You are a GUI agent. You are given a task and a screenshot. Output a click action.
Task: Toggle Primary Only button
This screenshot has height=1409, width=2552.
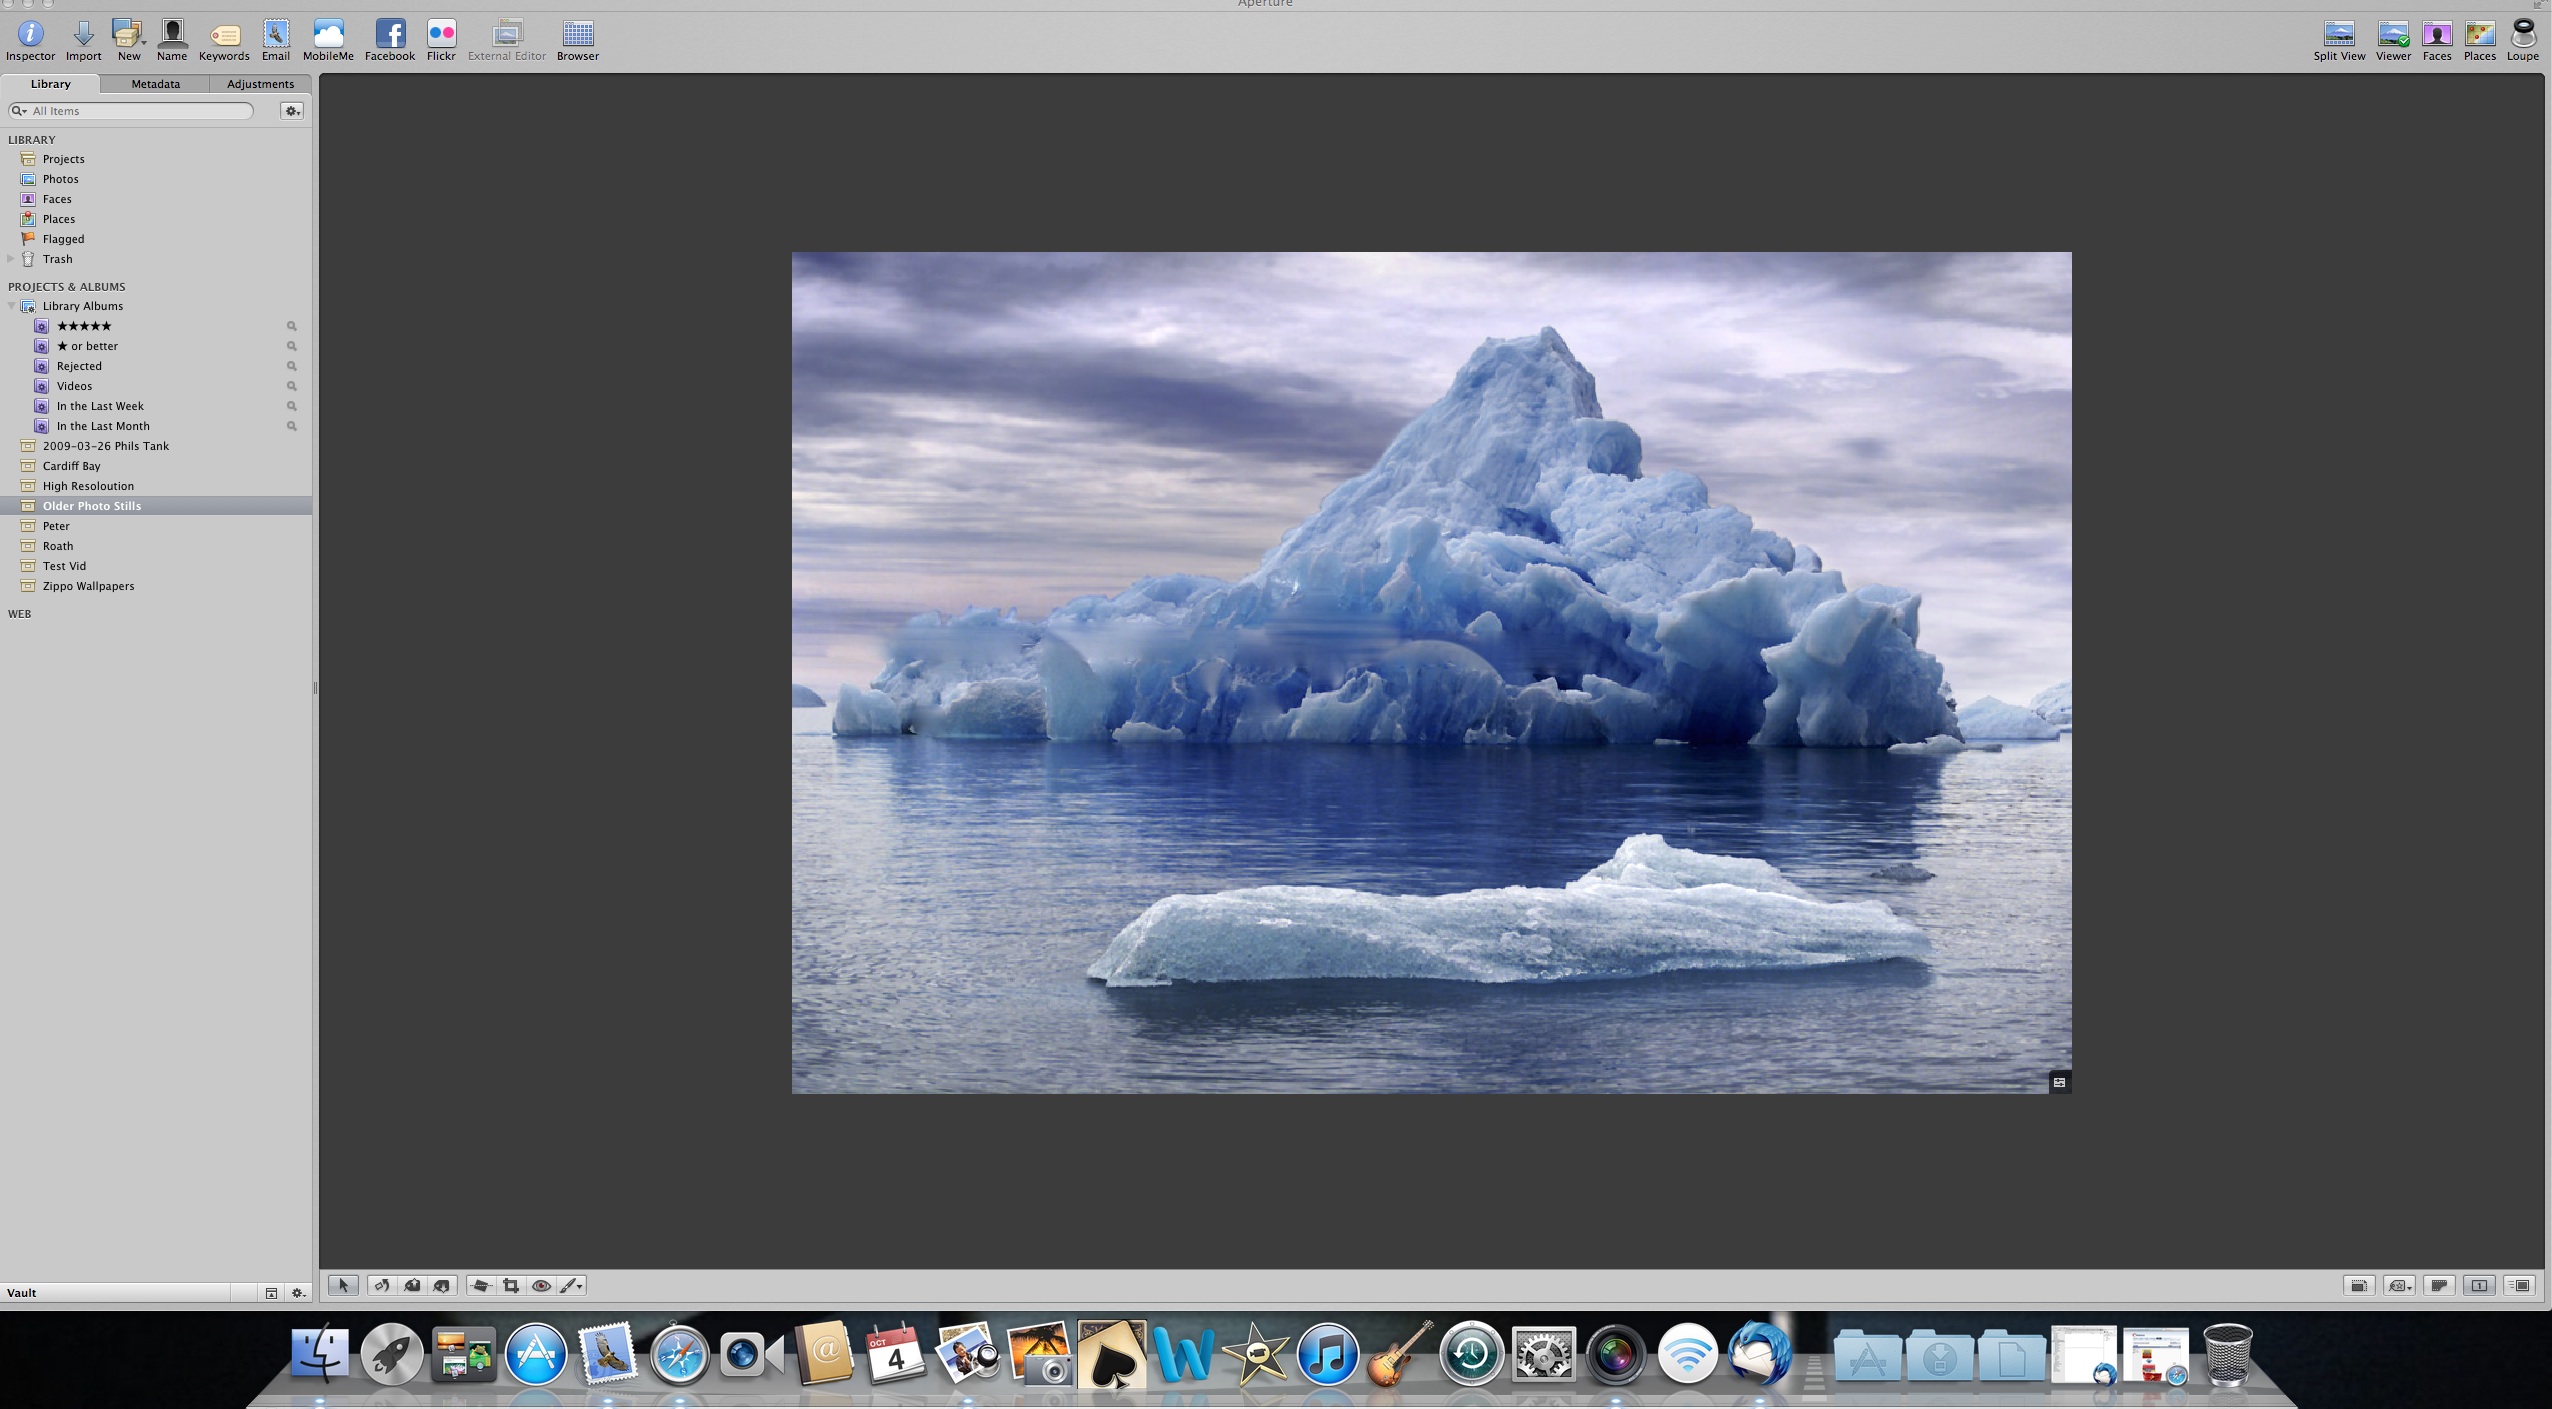2479,1285
